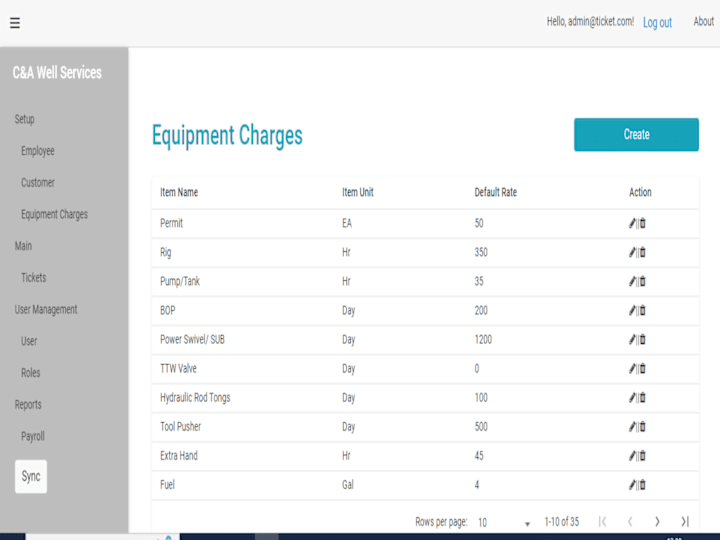
Task: Click the Setup section heading
Action: click(x=24, y=119)
